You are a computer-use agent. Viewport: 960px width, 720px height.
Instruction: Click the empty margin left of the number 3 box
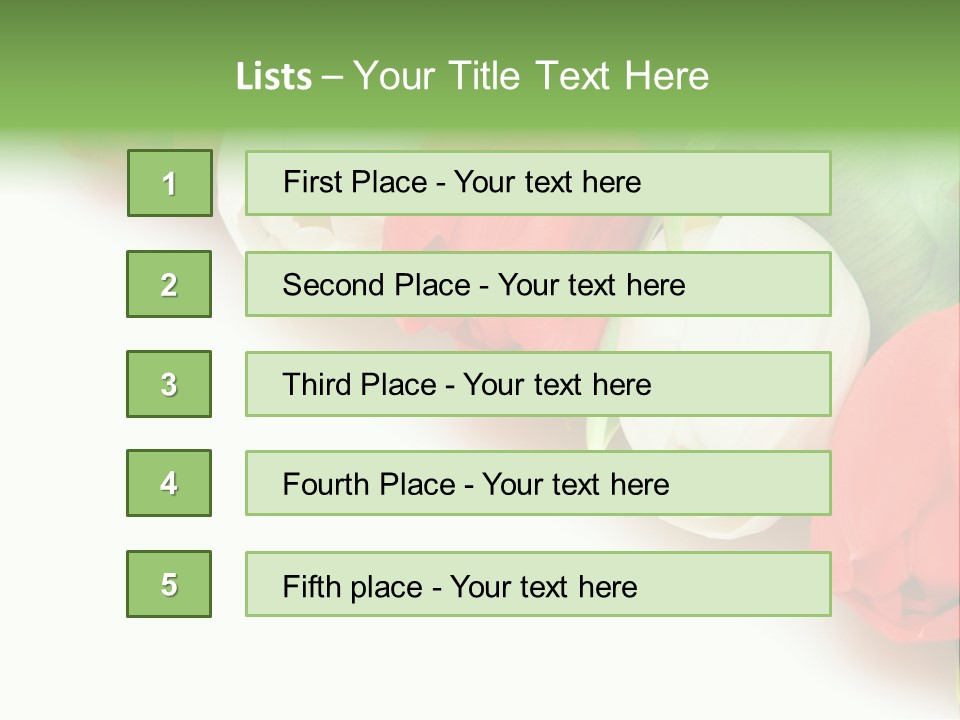tap(60, 384)
